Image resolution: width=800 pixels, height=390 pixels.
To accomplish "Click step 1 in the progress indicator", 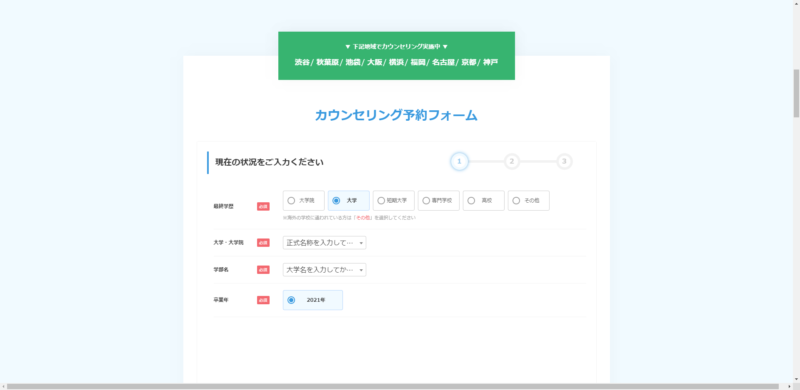I will click(x=459, y=161).
